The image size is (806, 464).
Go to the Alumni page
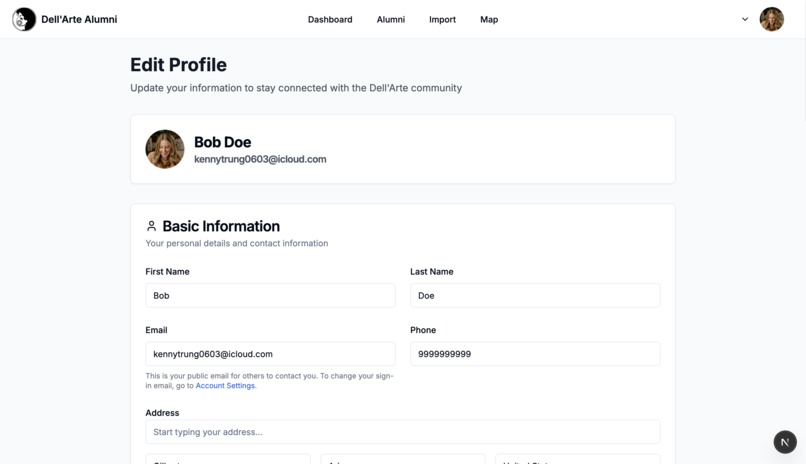pos(391,20)
